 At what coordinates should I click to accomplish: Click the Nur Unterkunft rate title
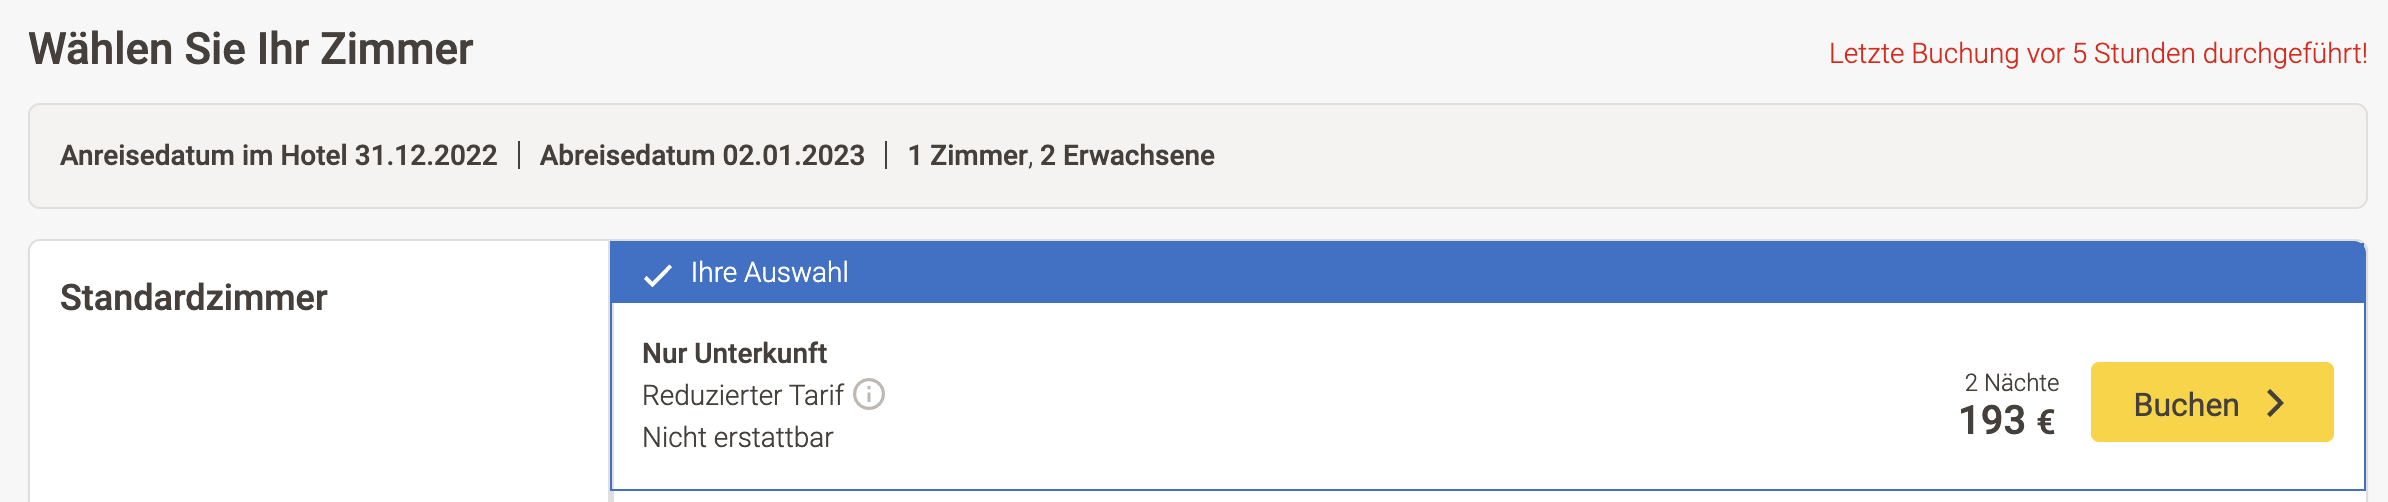pos(734,353)
